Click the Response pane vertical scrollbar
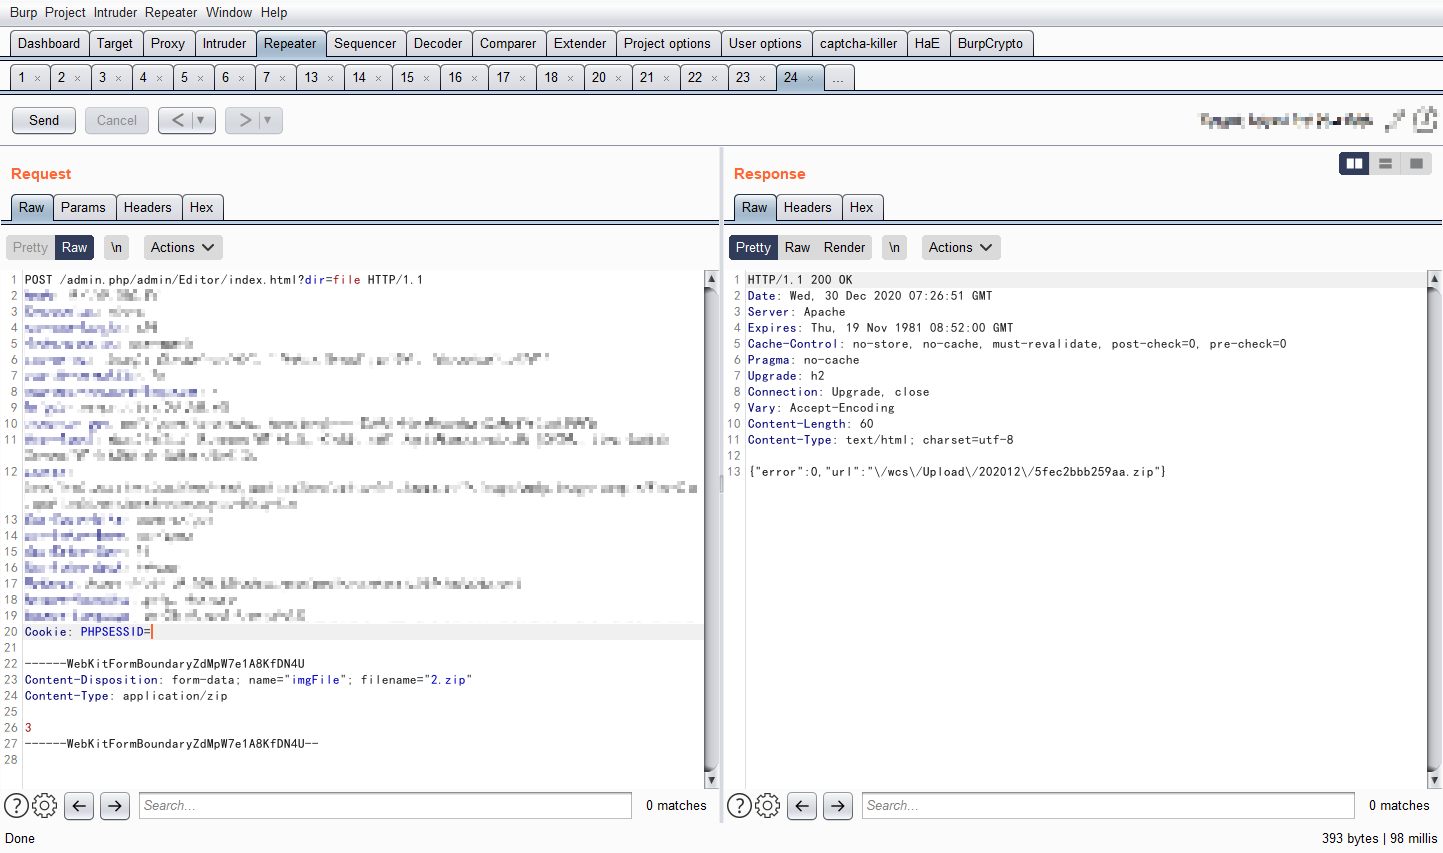The width and height of the screenshot is (1443, 853). (x=1434, y=529)
